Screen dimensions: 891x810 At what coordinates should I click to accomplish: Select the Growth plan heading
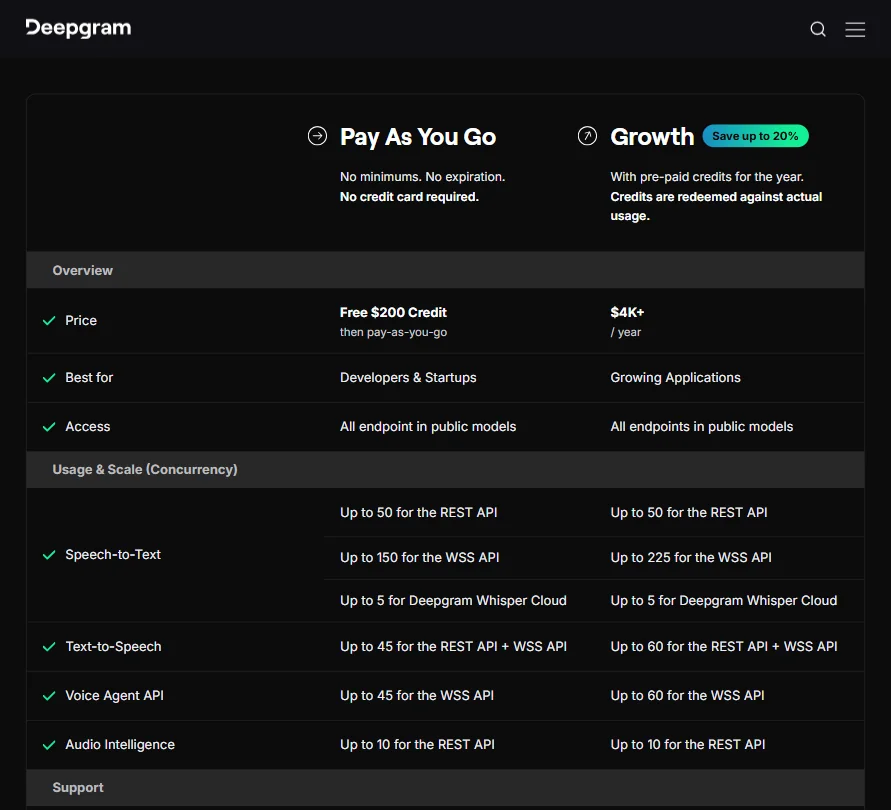click(652, 136)
